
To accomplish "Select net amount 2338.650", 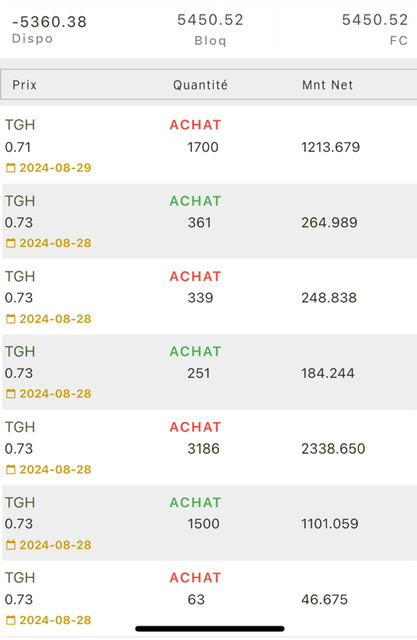I will [x=333, y=449].
